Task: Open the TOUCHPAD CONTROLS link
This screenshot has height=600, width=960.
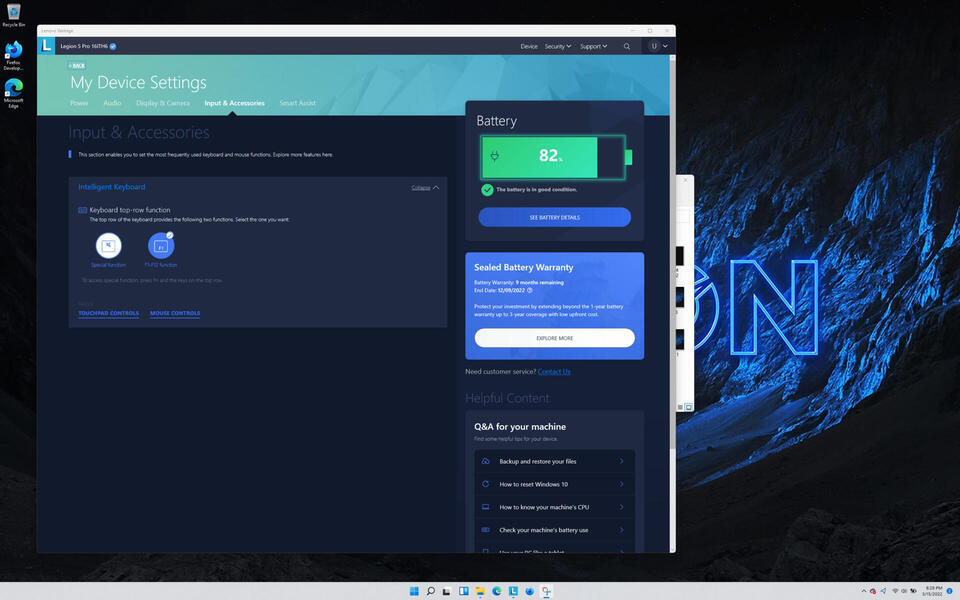Action: [x=108, y=313]
